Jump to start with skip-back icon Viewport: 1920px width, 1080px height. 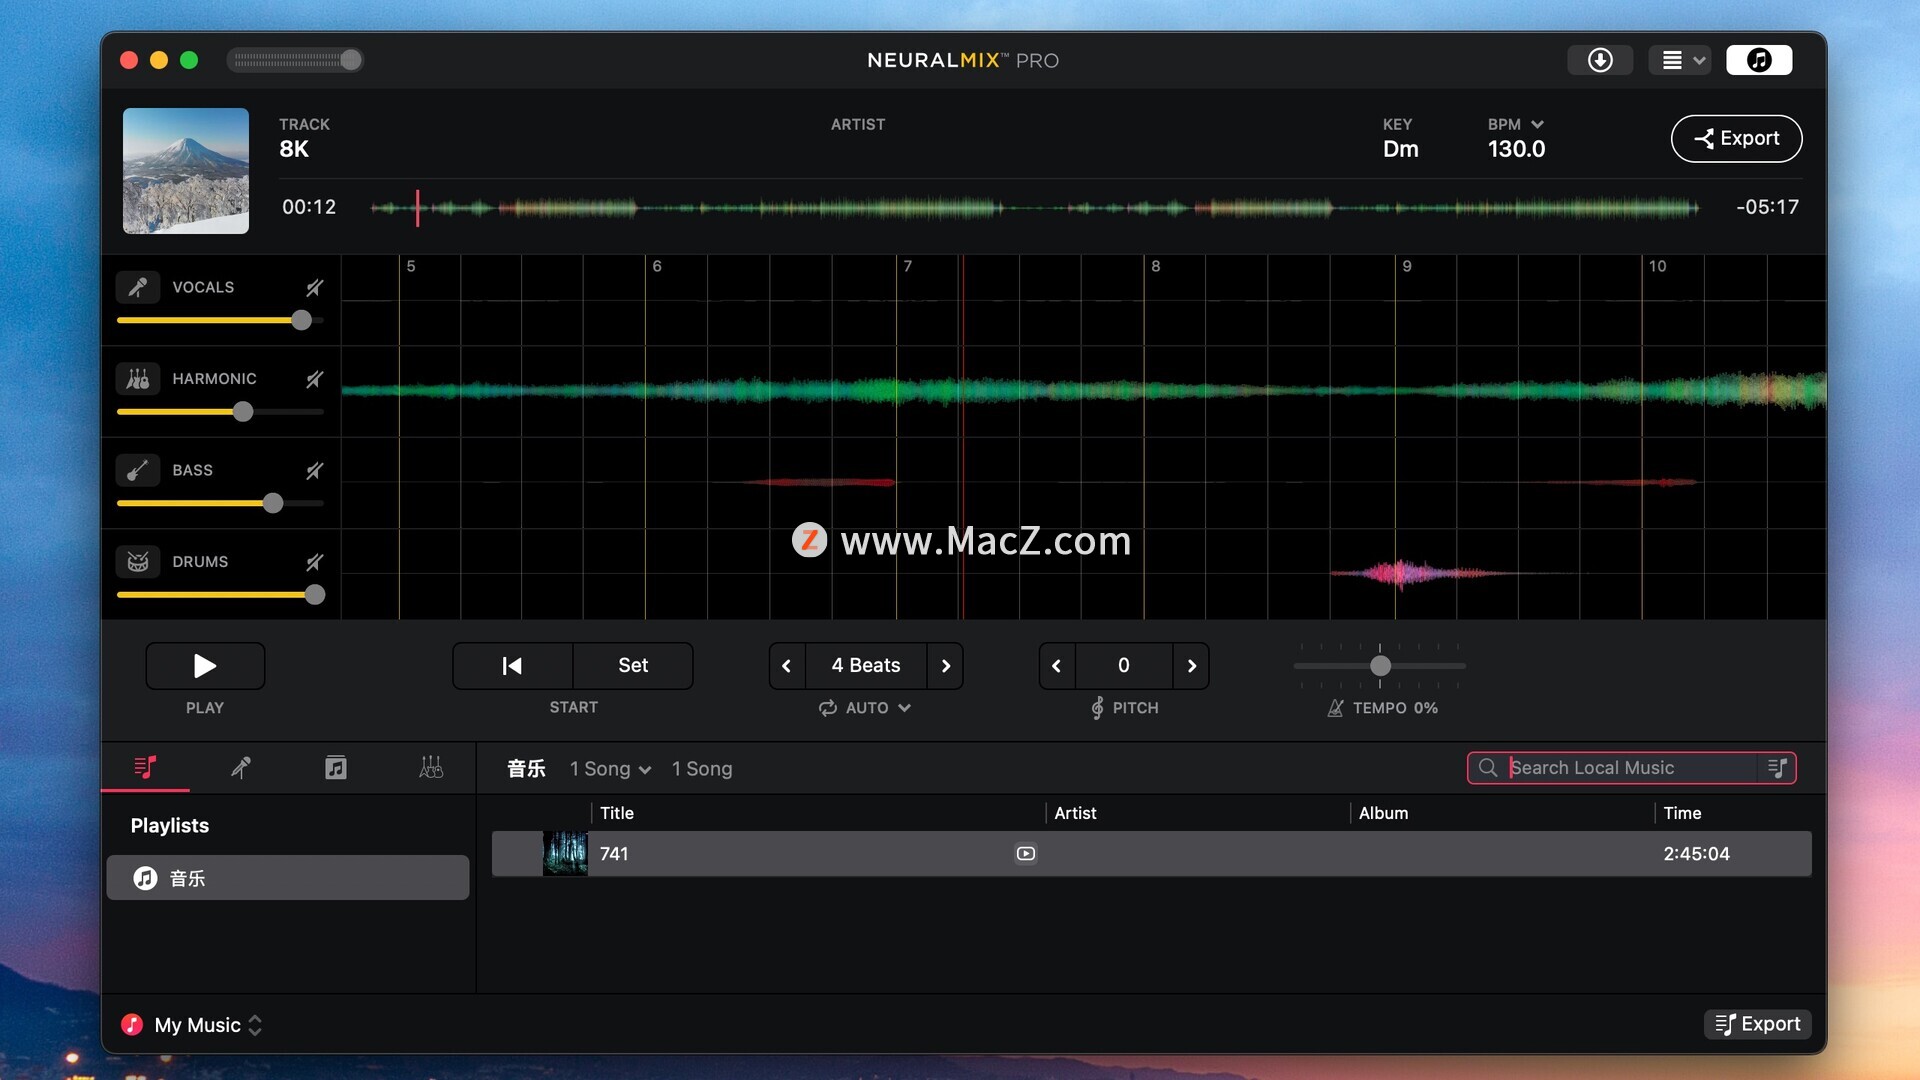point(512,666)
